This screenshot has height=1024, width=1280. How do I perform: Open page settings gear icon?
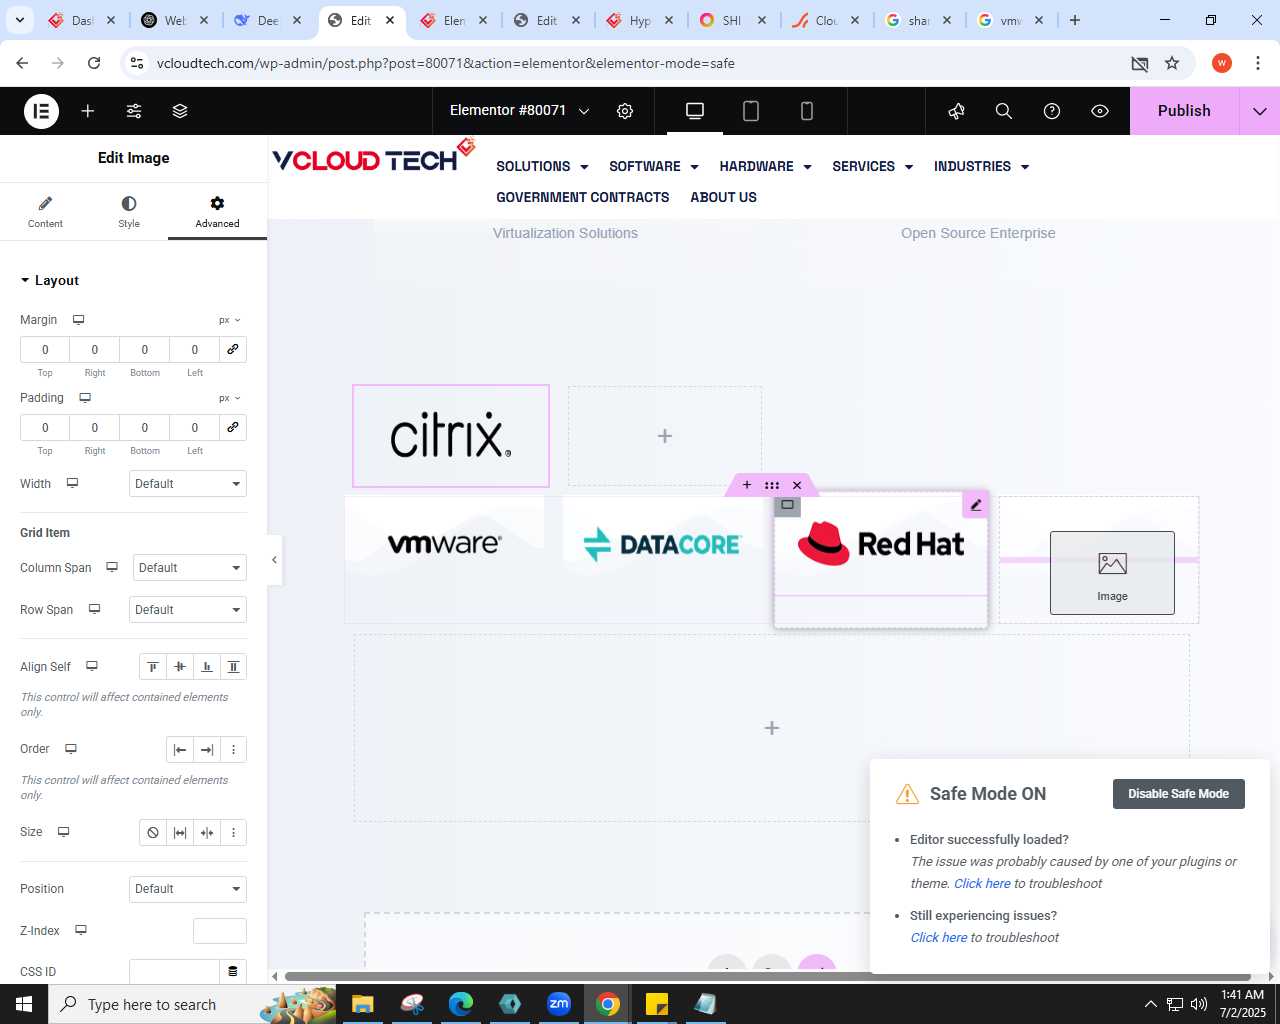[625, 111]
